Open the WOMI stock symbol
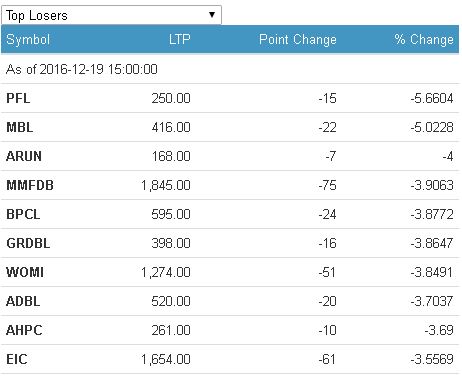462x382 pixels. point(25,272)
